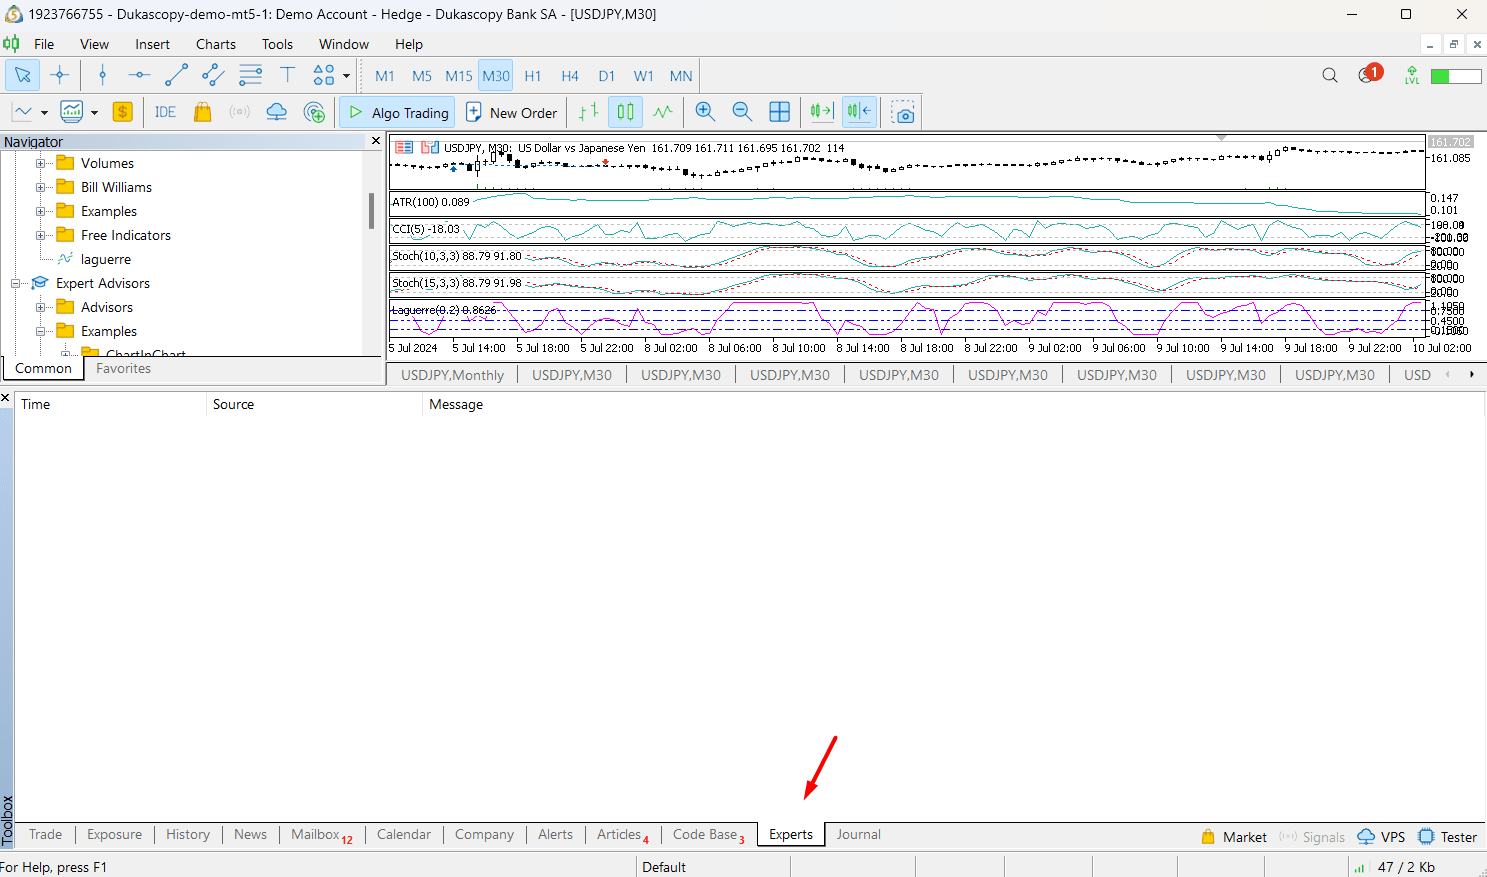Zoom in on the chart
Image resolution: width=1487 pixels, height=877 pixels.
coord(705,112)
